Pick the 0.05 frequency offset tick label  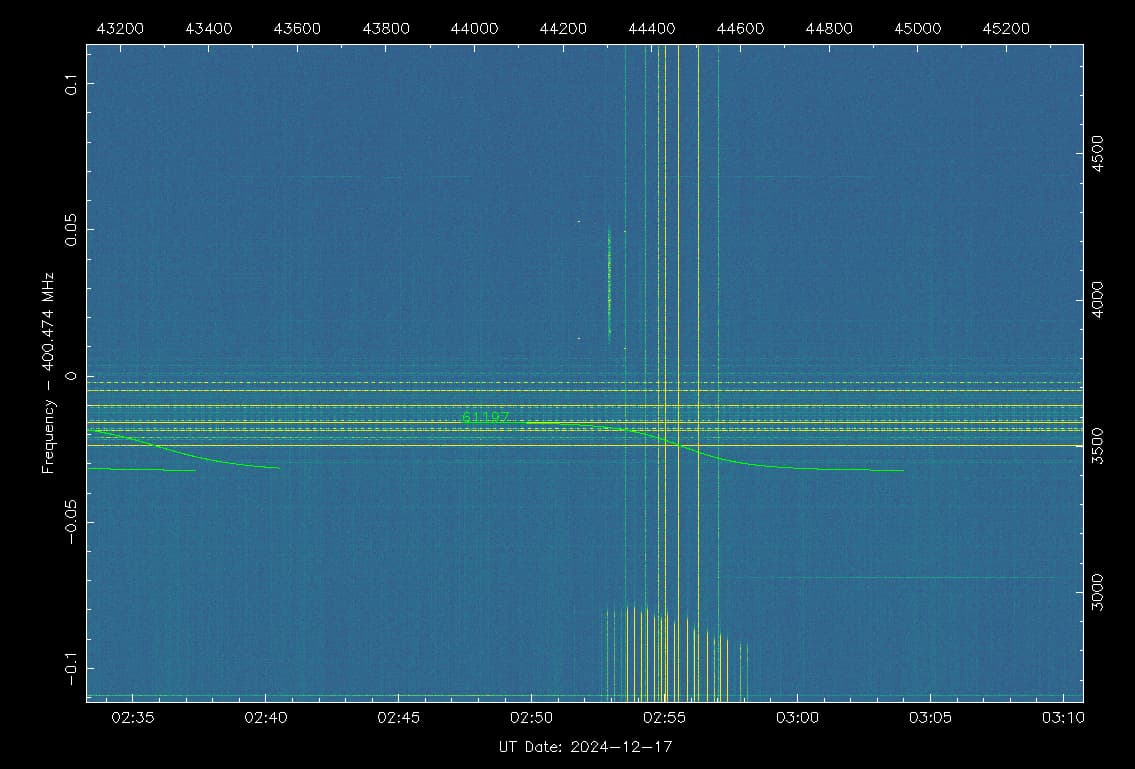[70, 230]
